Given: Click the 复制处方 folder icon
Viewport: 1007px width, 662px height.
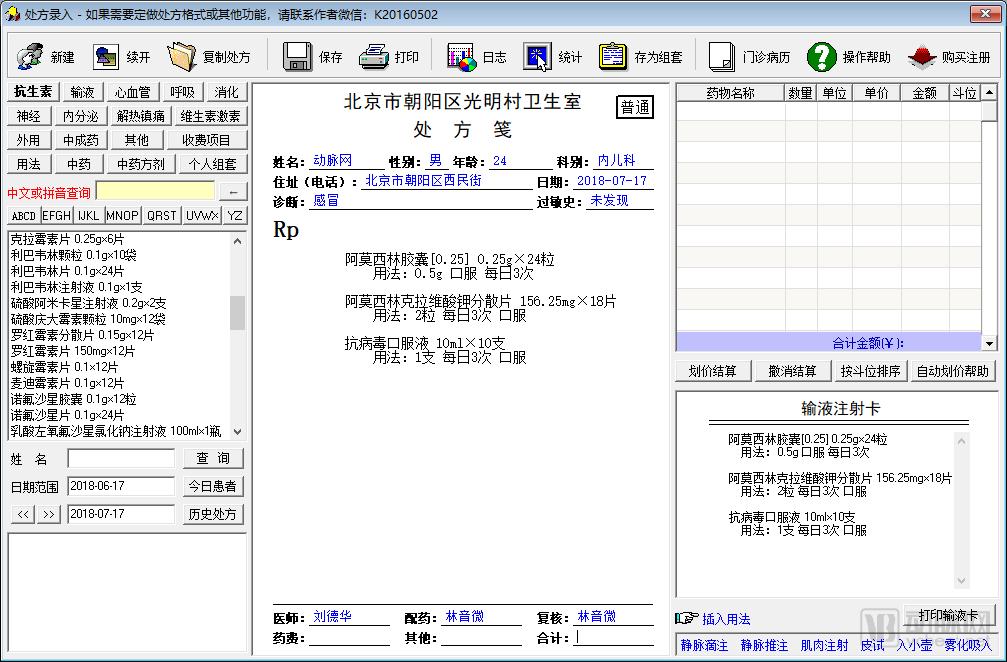Looking at the screenshot, I should [181, 57].
